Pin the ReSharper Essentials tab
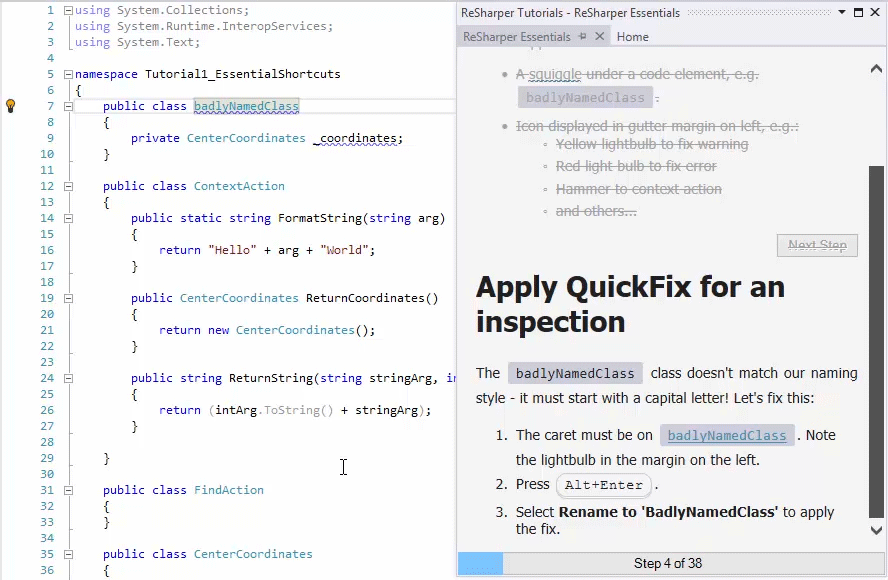The height and width of the screenshot is (580, 888). click(583, 36)
